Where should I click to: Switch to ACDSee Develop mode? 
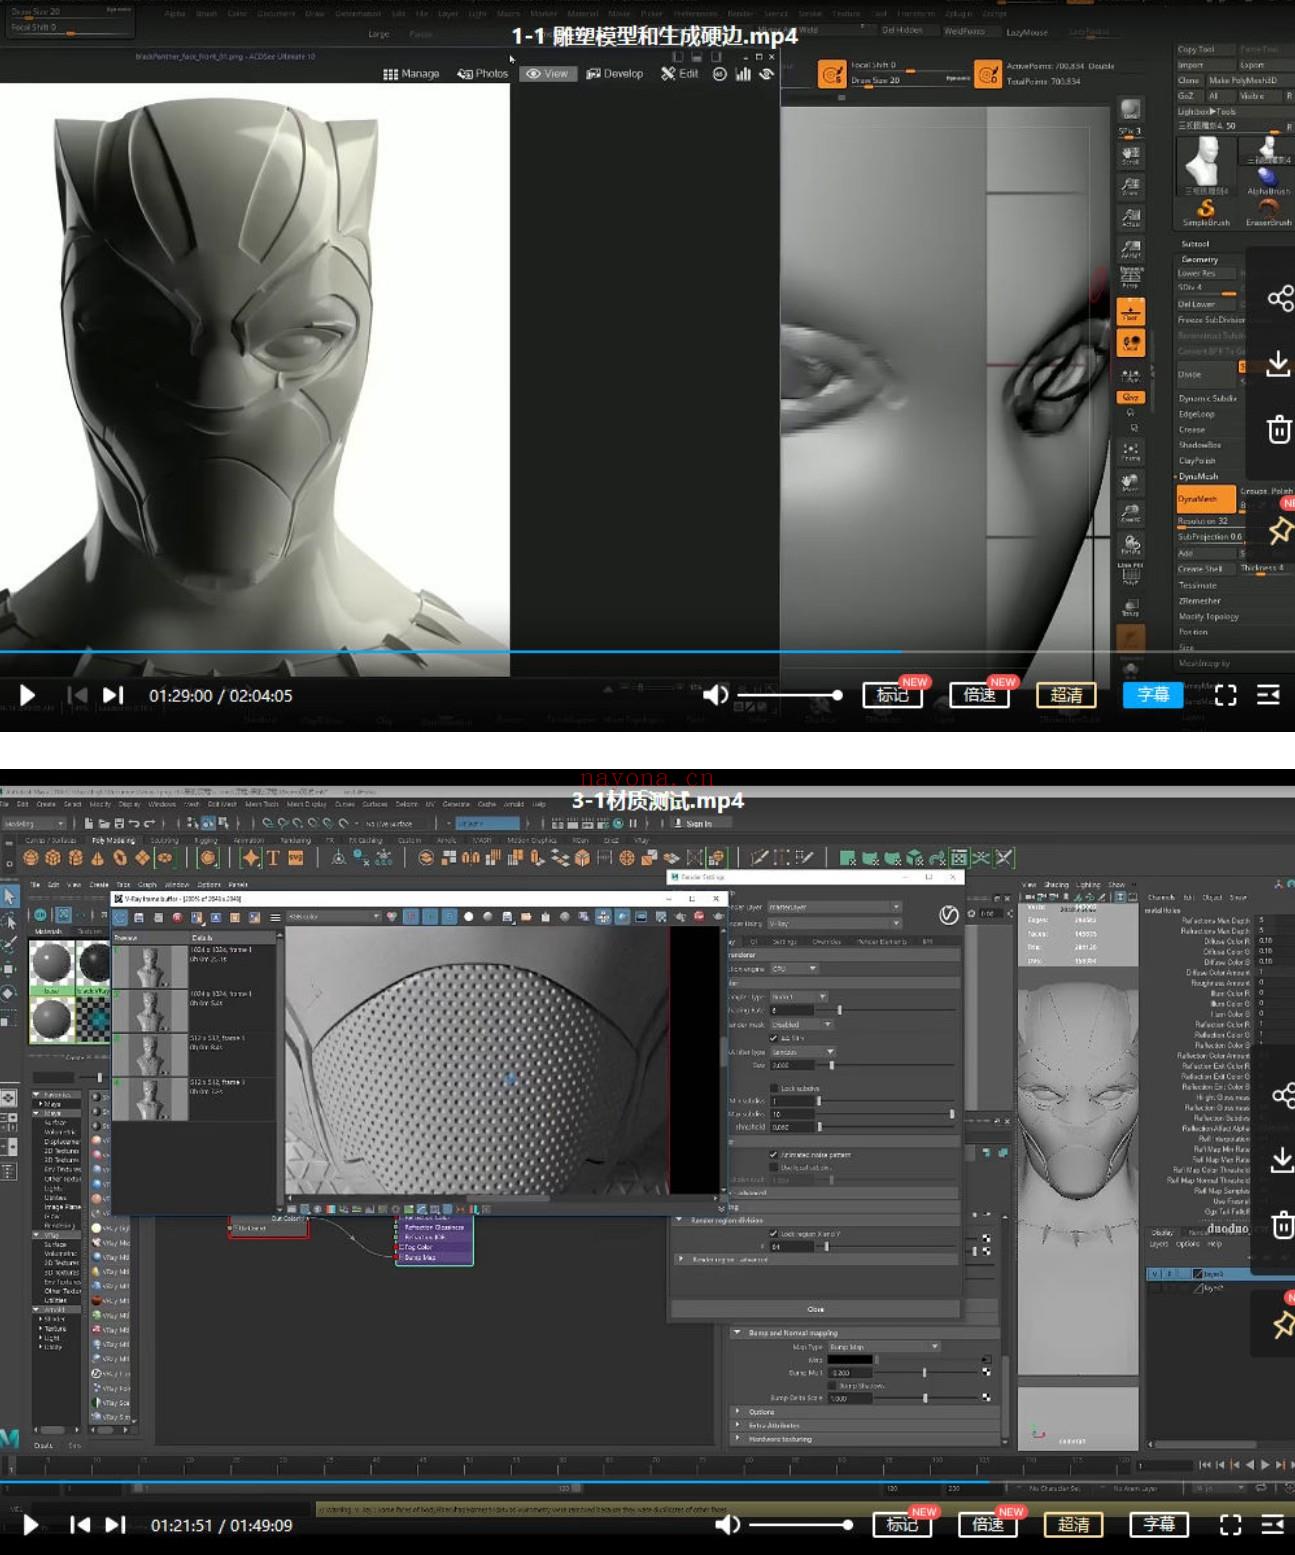click(x=615, y=74)
